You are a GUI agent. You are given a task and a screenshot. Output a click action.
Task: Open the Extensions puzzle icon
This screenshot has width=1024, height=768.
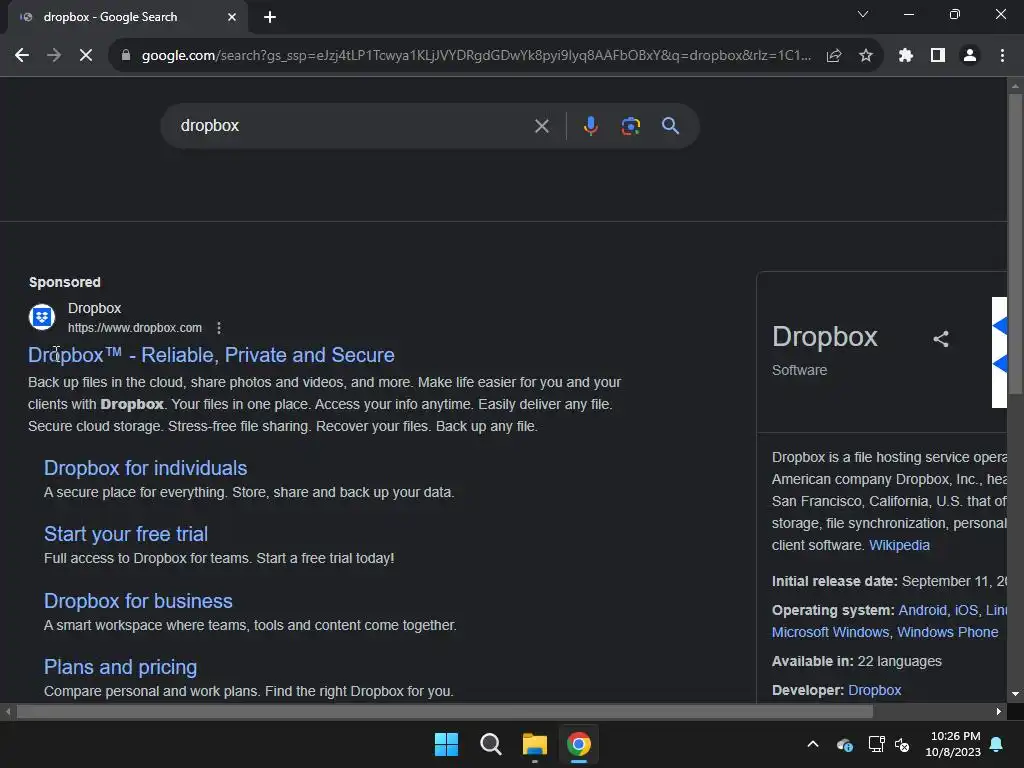(906, 56)
